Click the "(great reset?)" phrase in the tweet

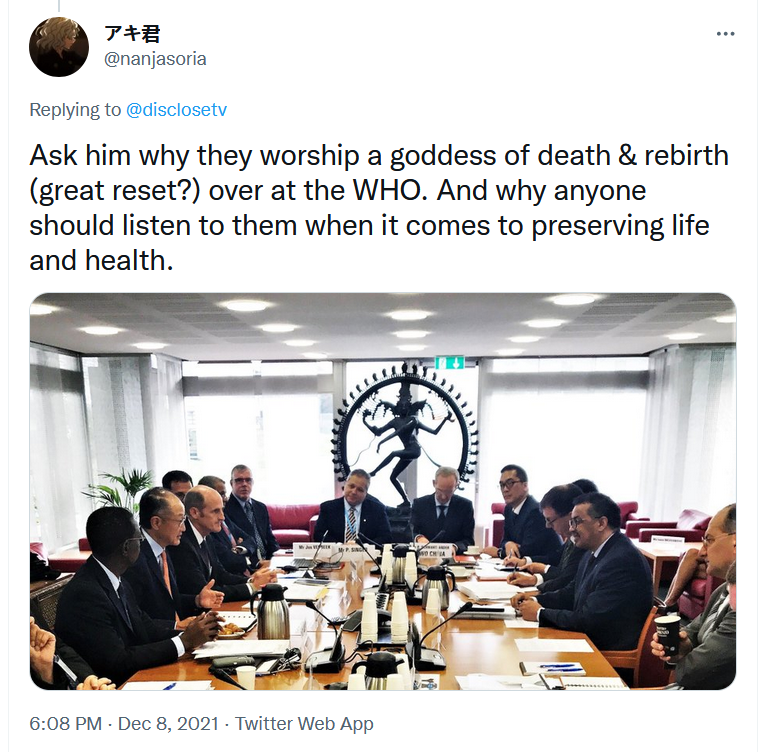[115, 191]
